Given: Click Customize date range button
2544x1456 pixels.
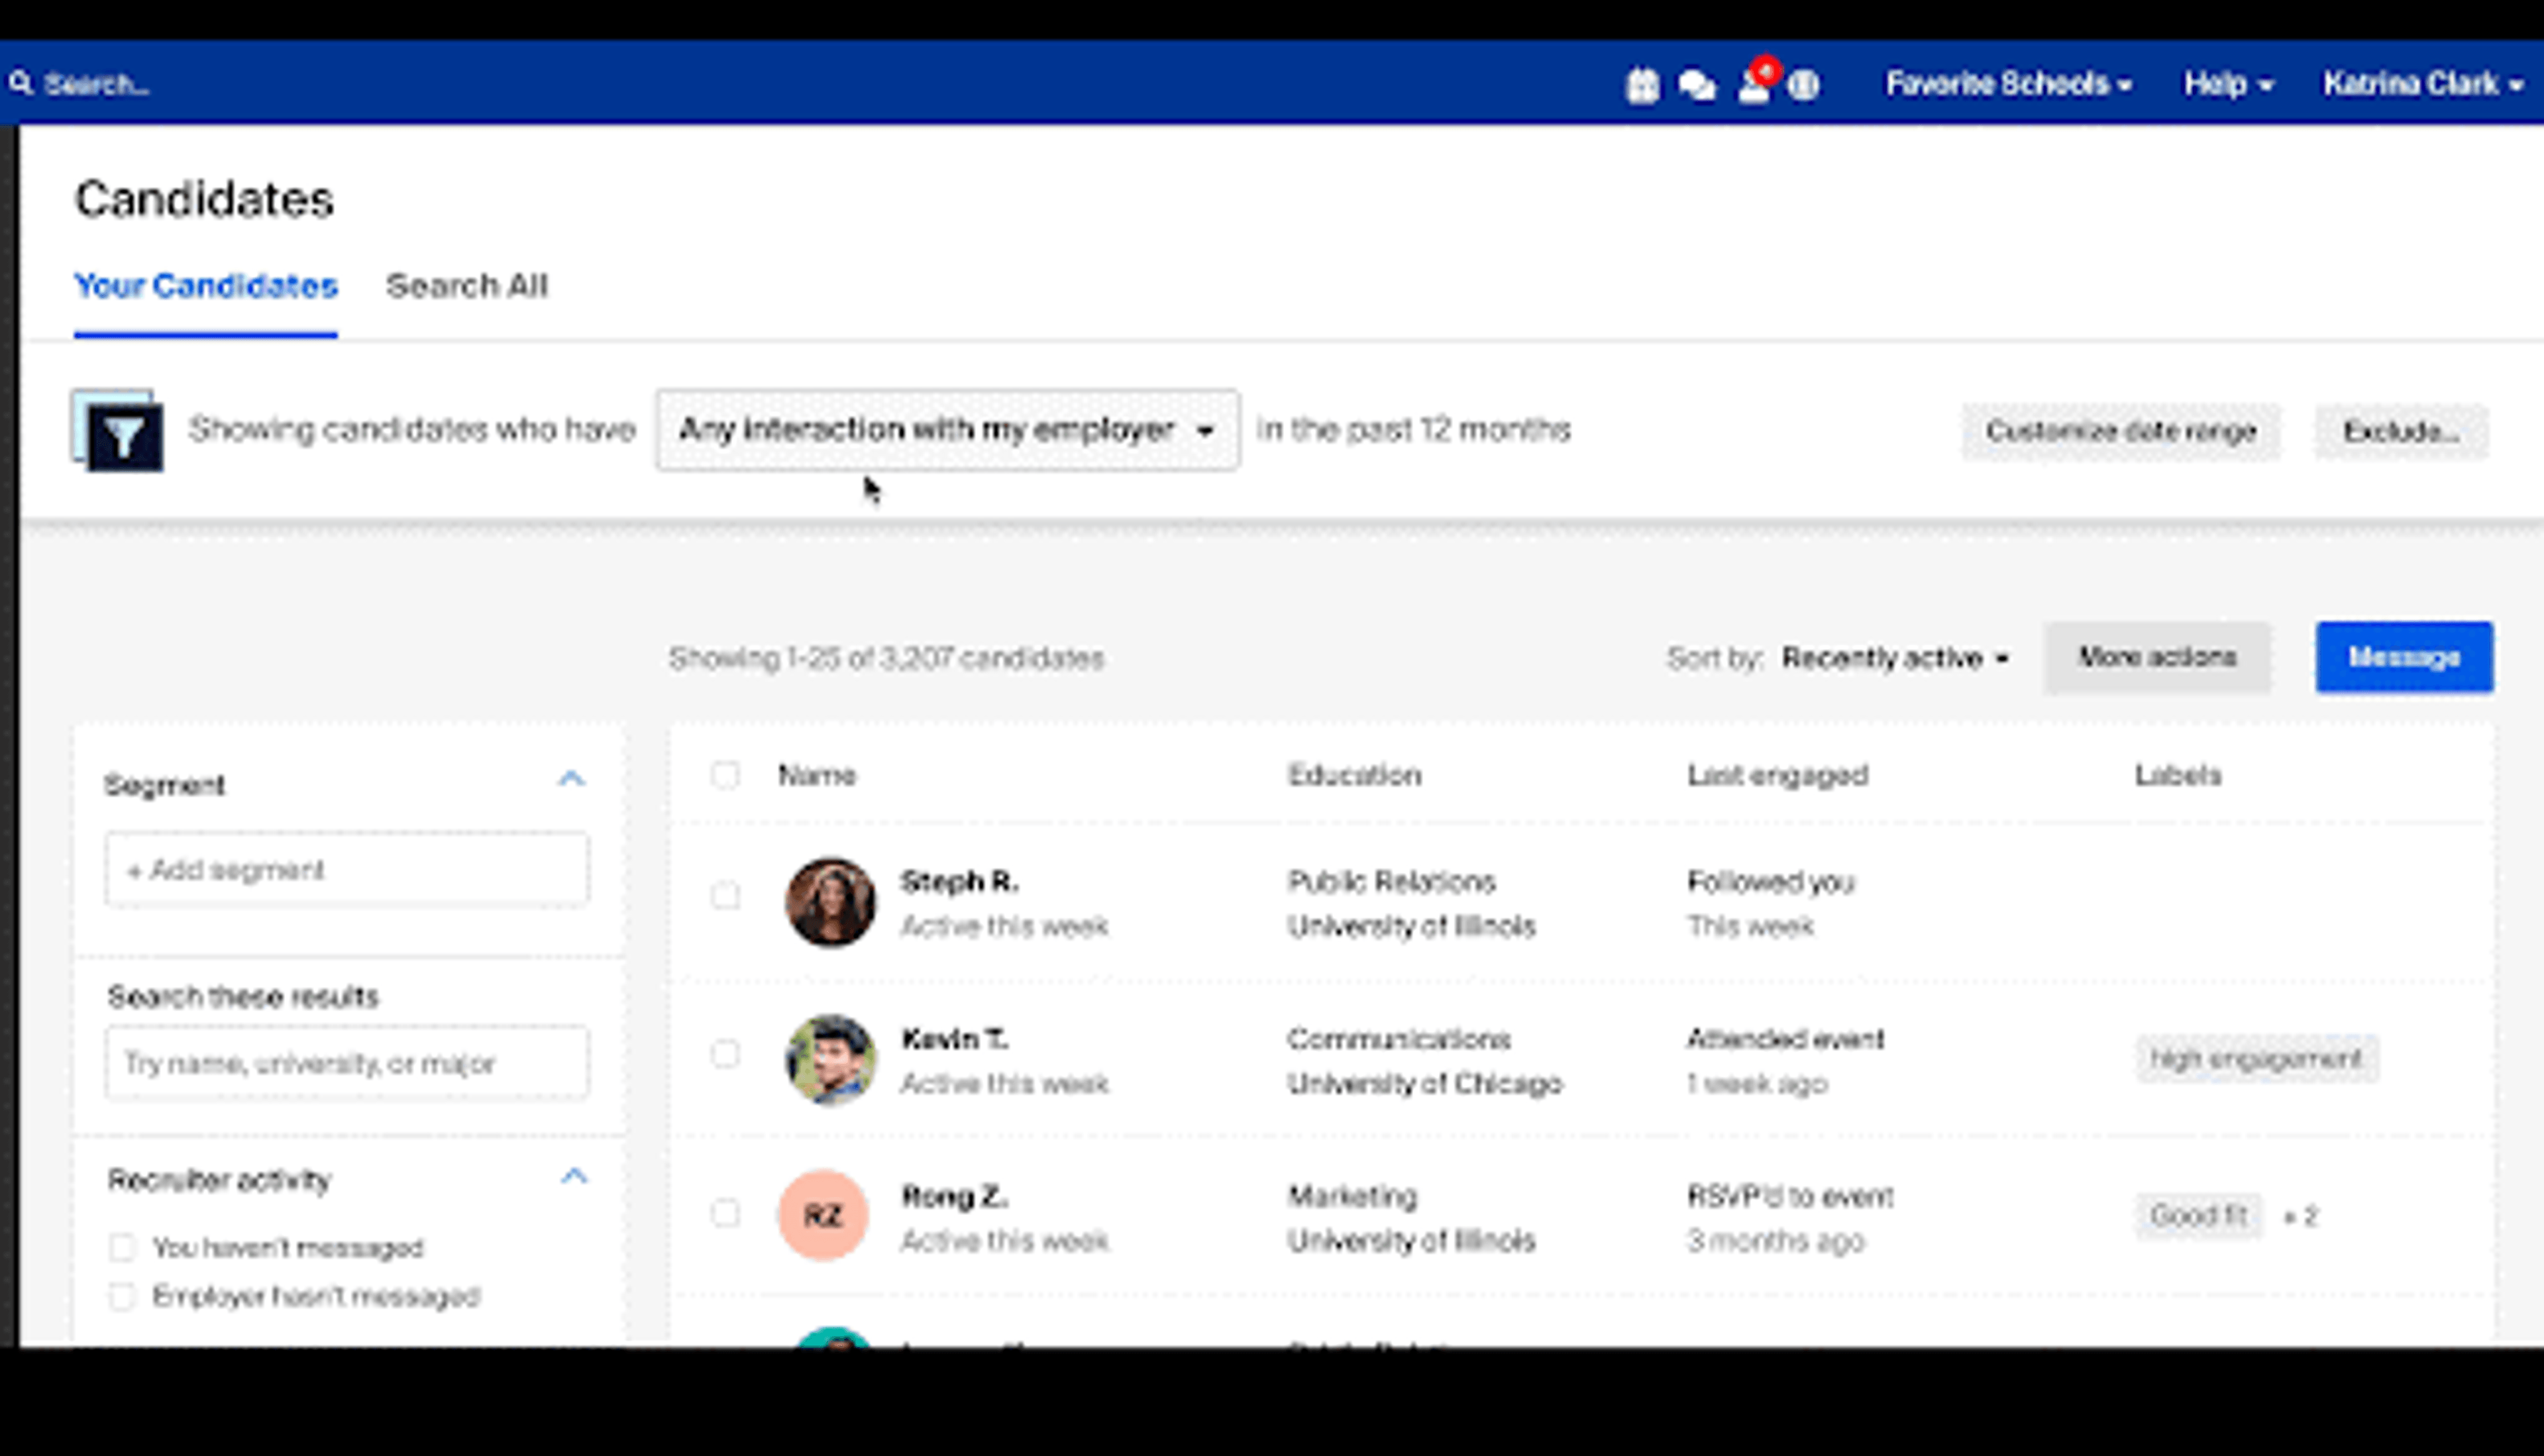Looking at the screenshot, I should (2120, 431).
